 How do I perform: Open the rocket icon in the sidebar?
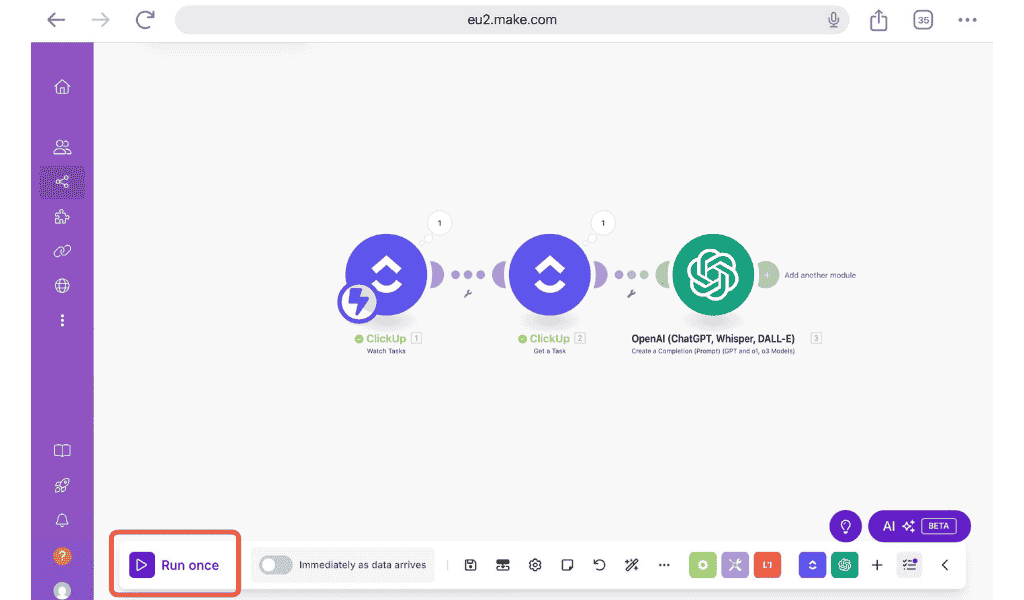(62, 485)
